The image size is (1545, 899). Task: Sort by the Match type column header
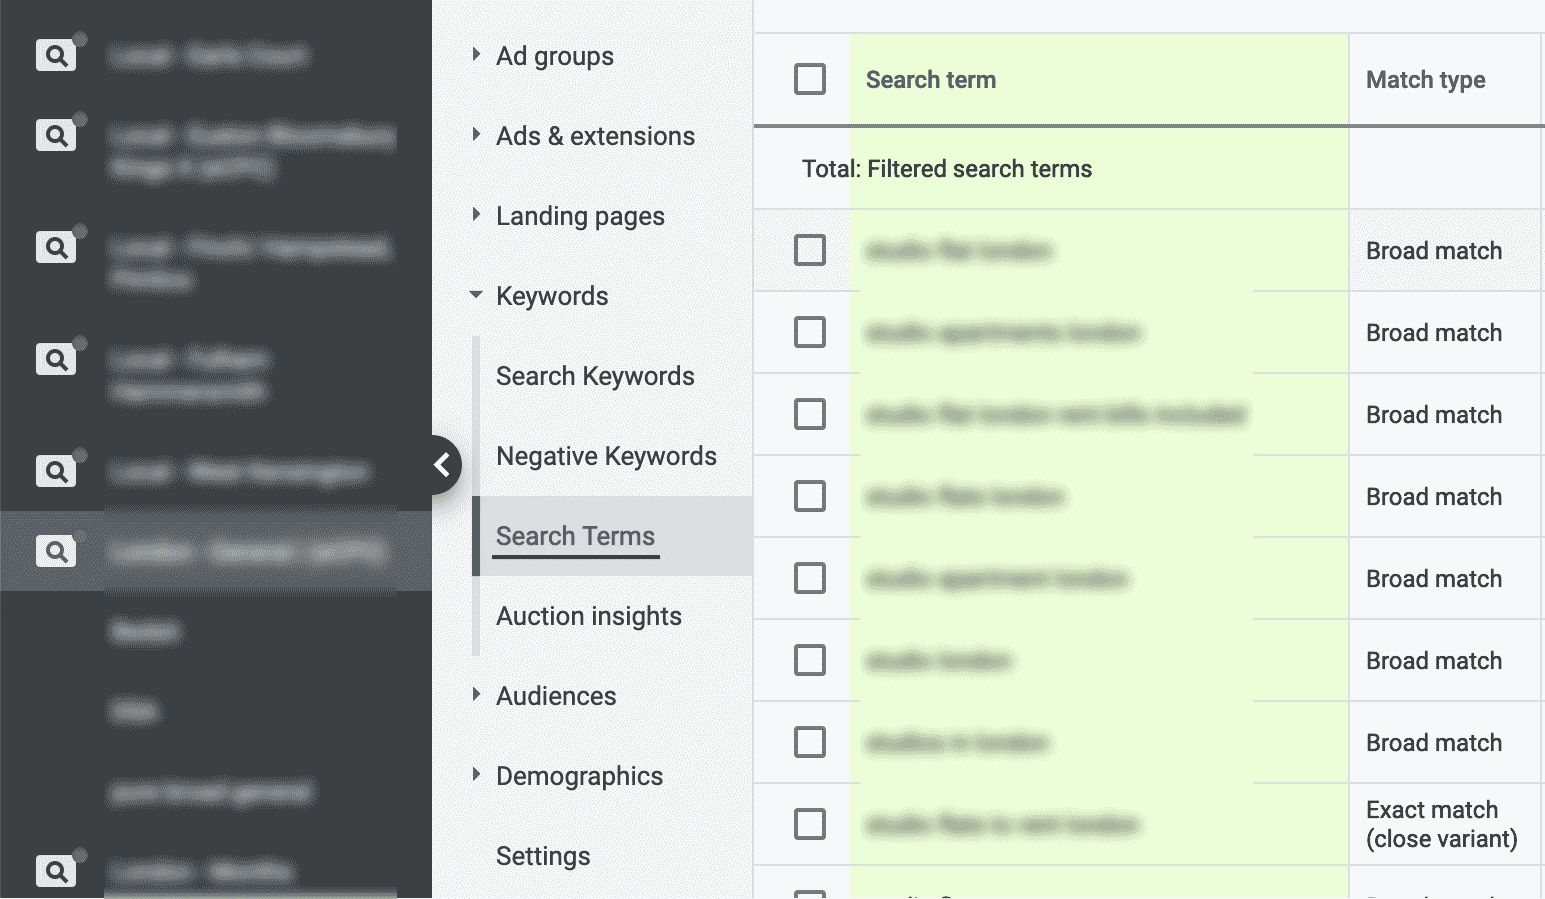[1425, 79]
